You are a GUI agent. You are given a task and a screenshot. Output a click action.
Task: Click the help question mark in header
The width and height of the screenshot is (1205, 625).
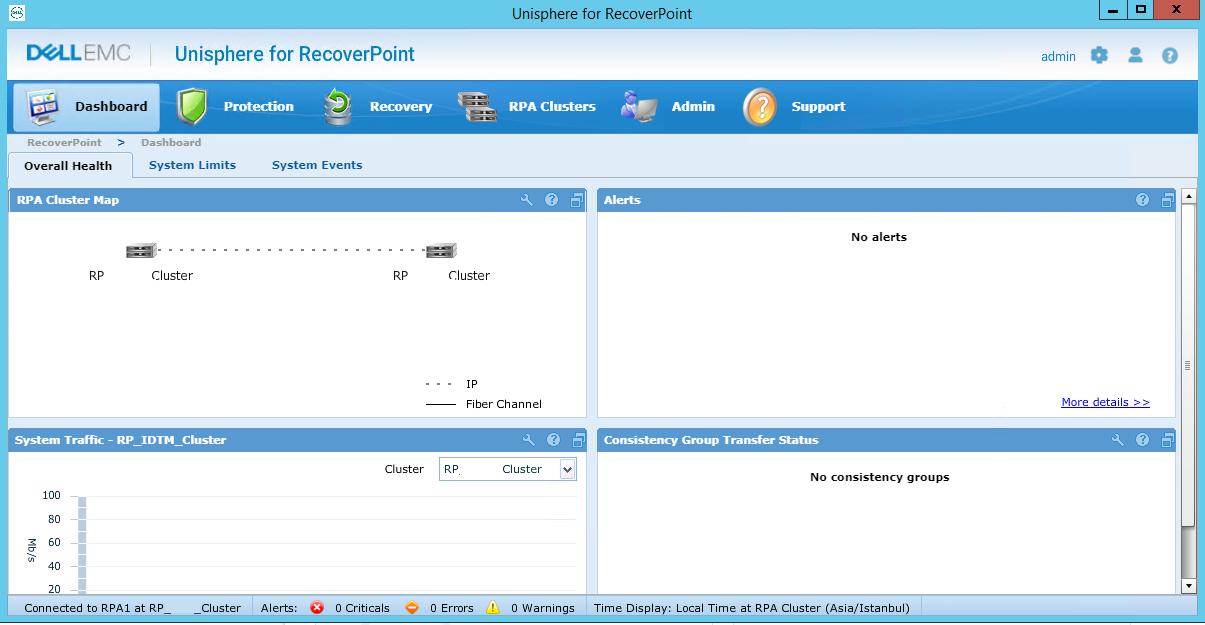(x=1170, y=56)
